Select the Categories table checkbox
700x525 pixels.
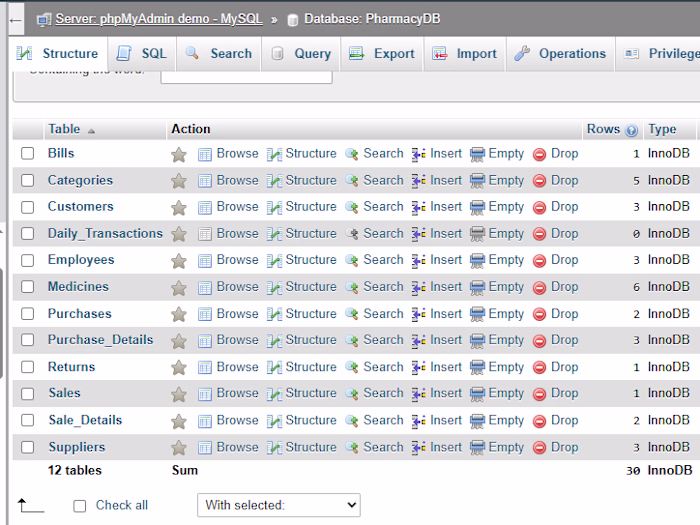point(28,180)
